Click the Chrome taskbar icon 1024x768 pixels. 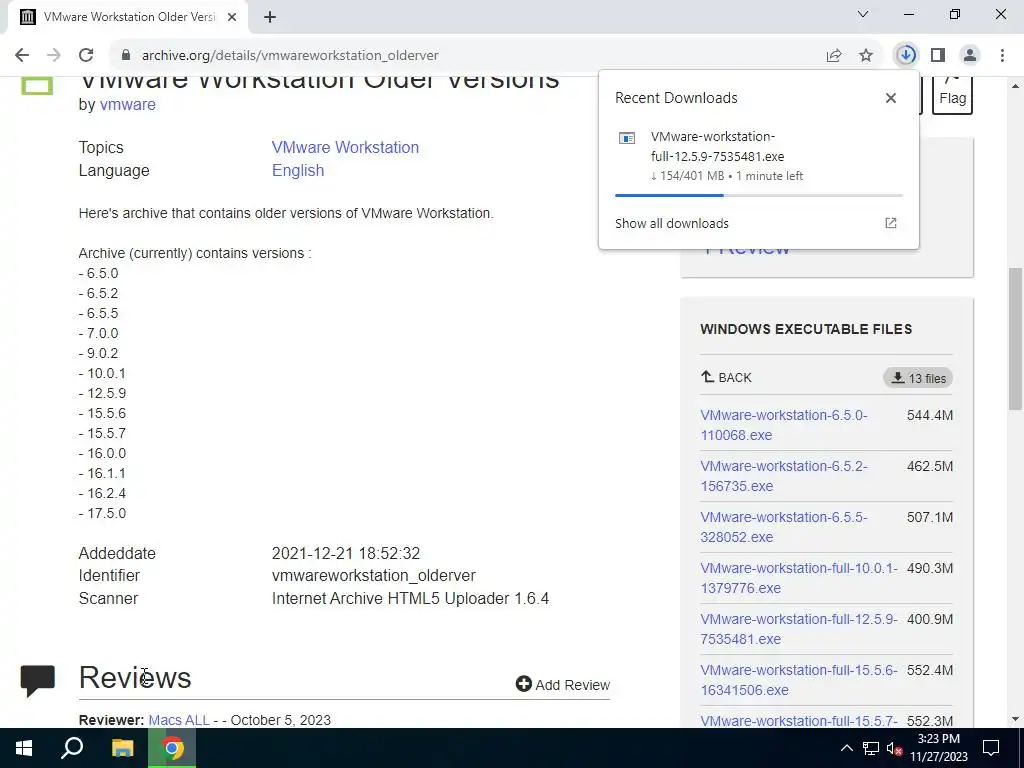[x=172, y=748]
